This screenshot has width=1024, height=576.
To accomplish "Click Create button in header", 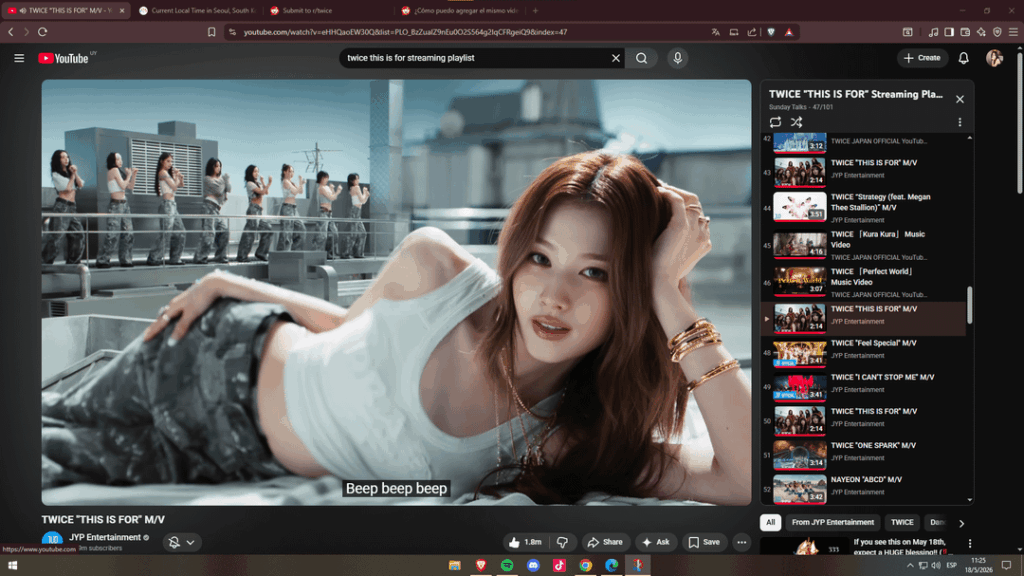I will point(921,58).
